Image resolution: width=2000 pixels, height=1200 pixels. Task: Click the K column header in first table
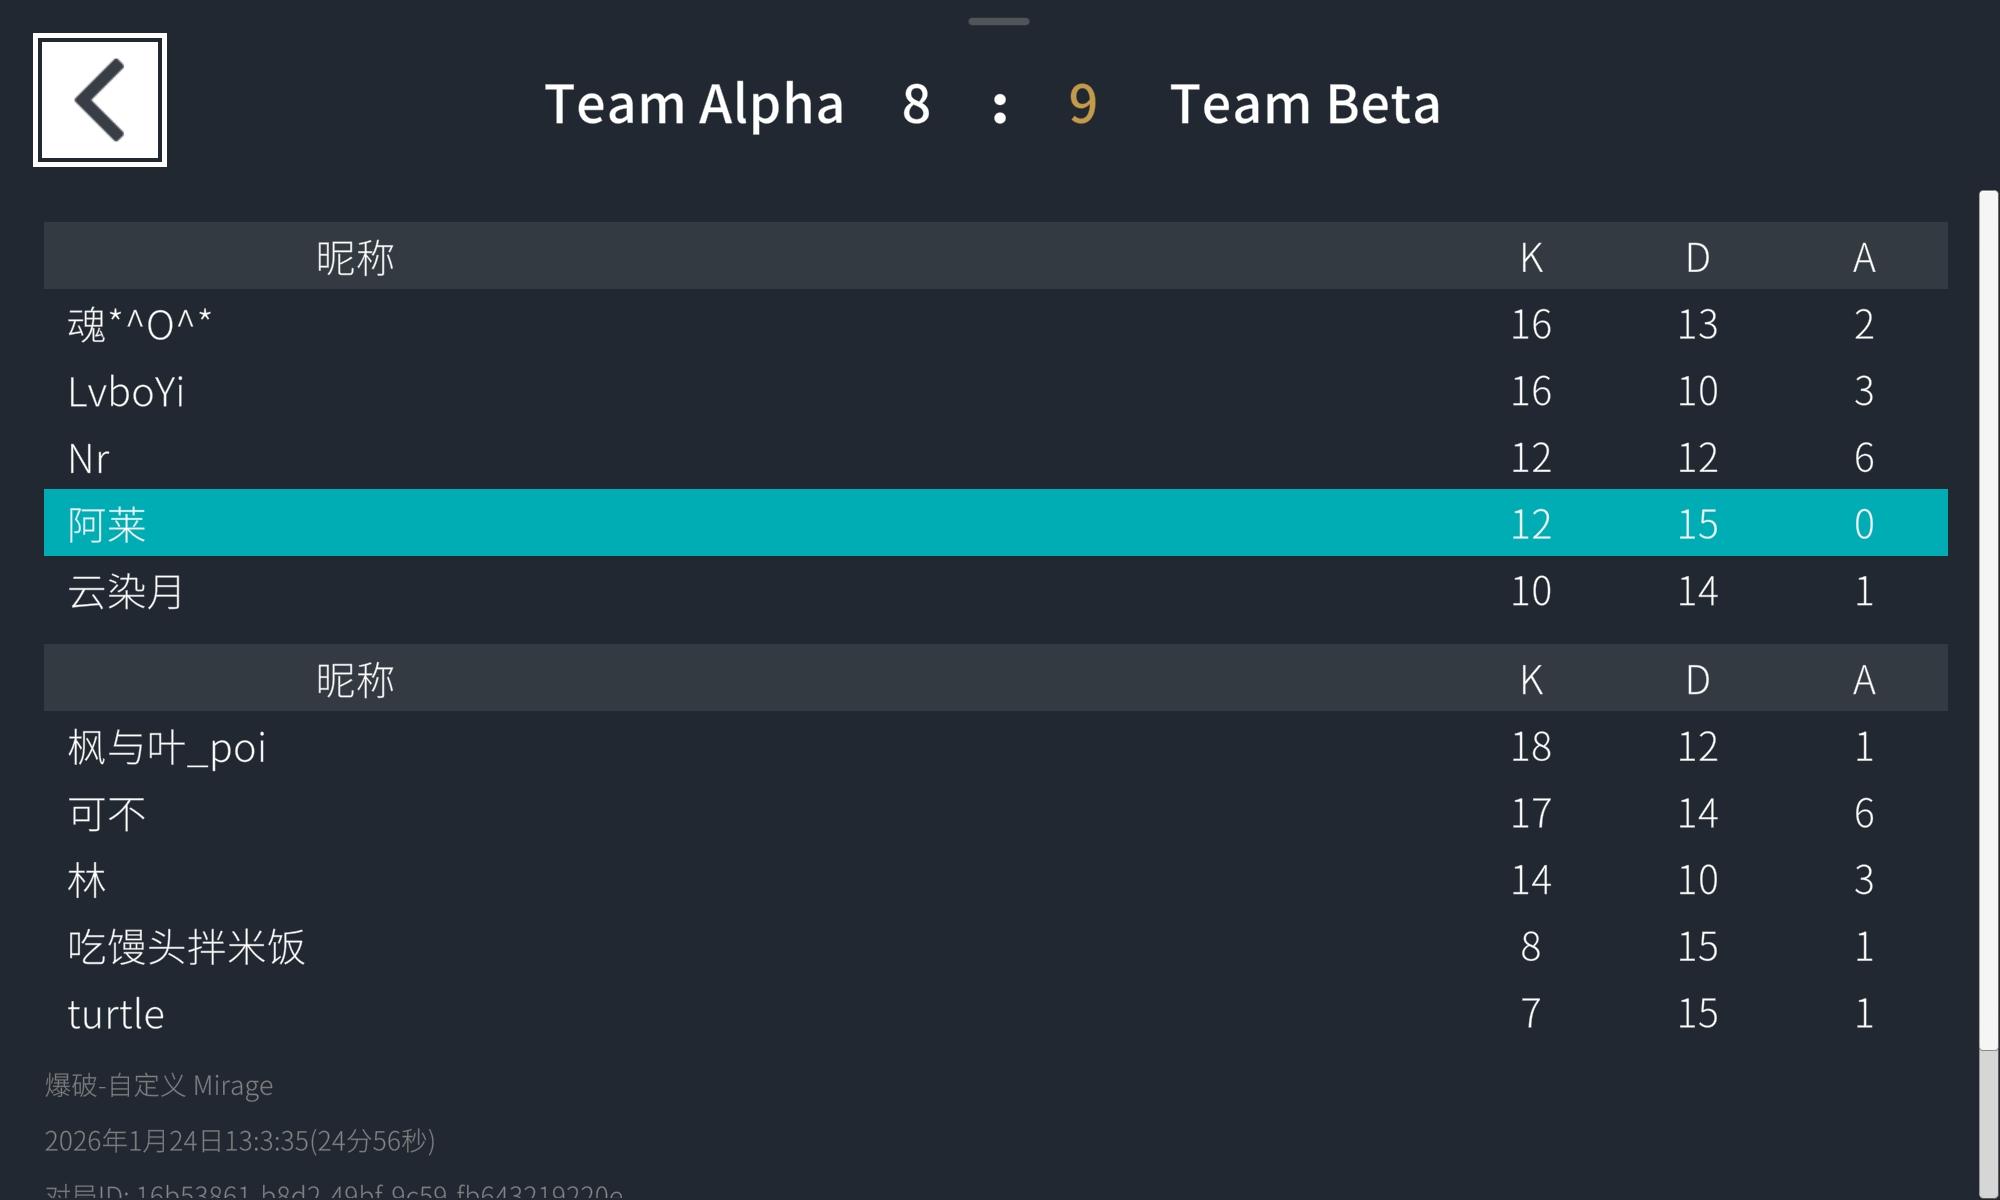click(x=1531, y=257)
